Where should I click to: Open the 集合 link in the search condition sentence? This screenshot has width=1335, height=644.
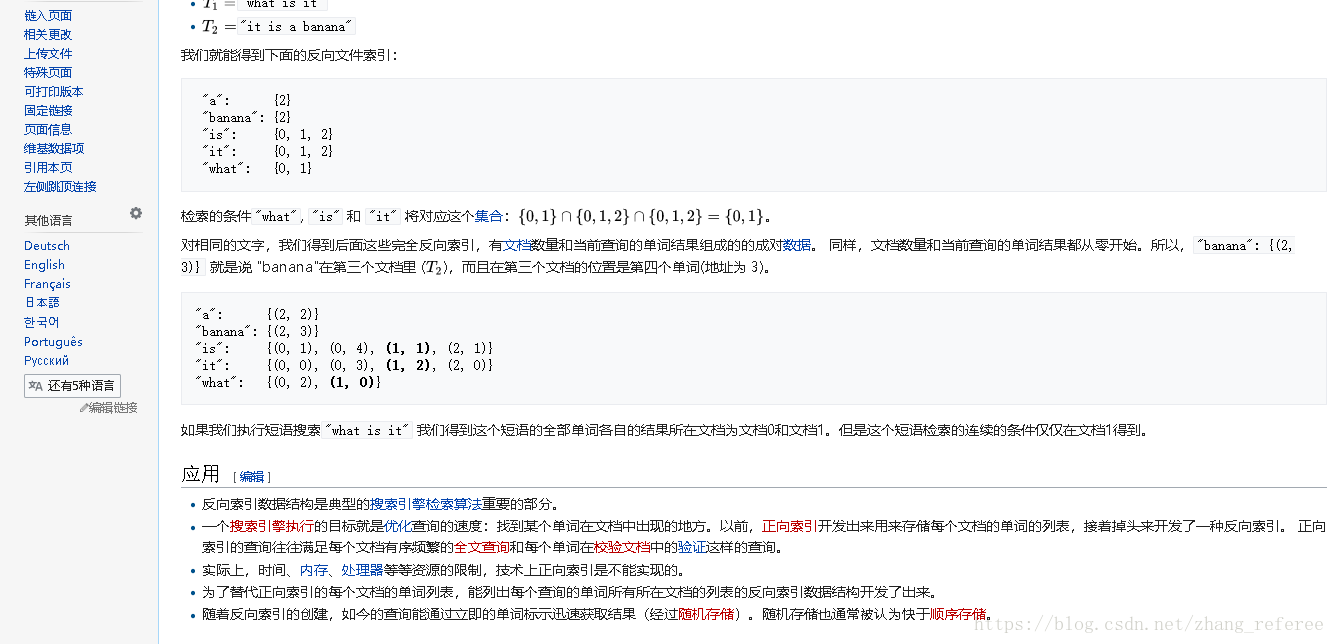pyautogui.click(x=489, y=216)
